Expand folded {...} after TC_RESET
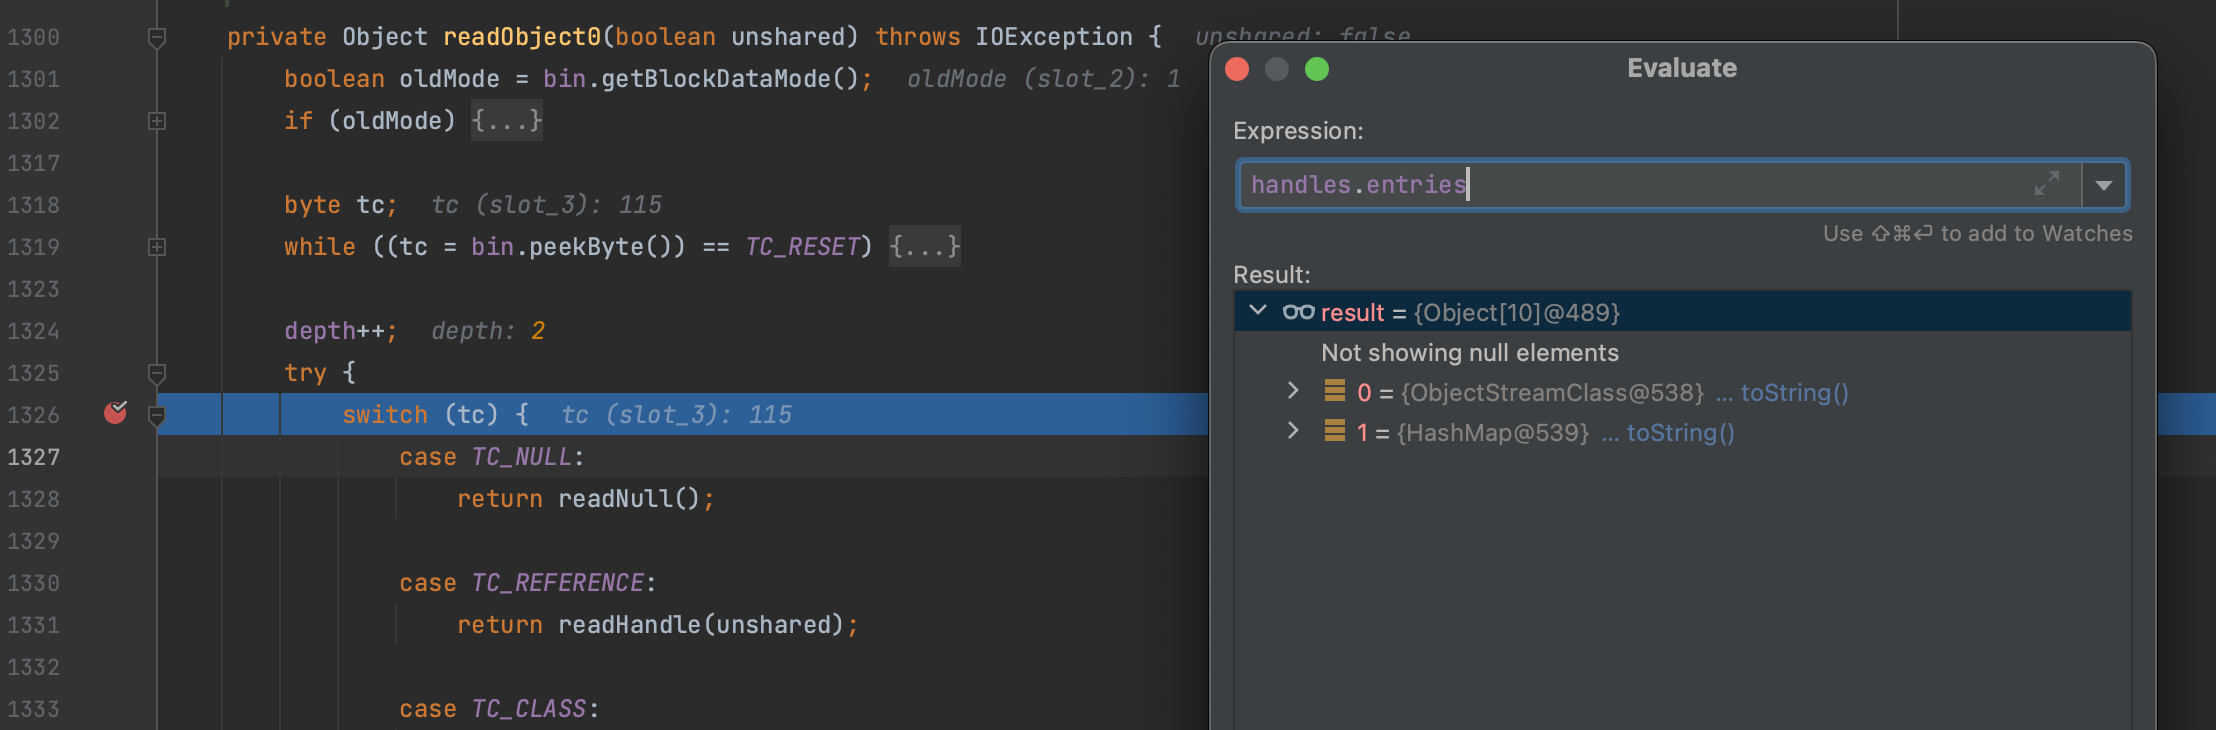The width and height of the screenshot is (2216, 730). tap(925, 247)
